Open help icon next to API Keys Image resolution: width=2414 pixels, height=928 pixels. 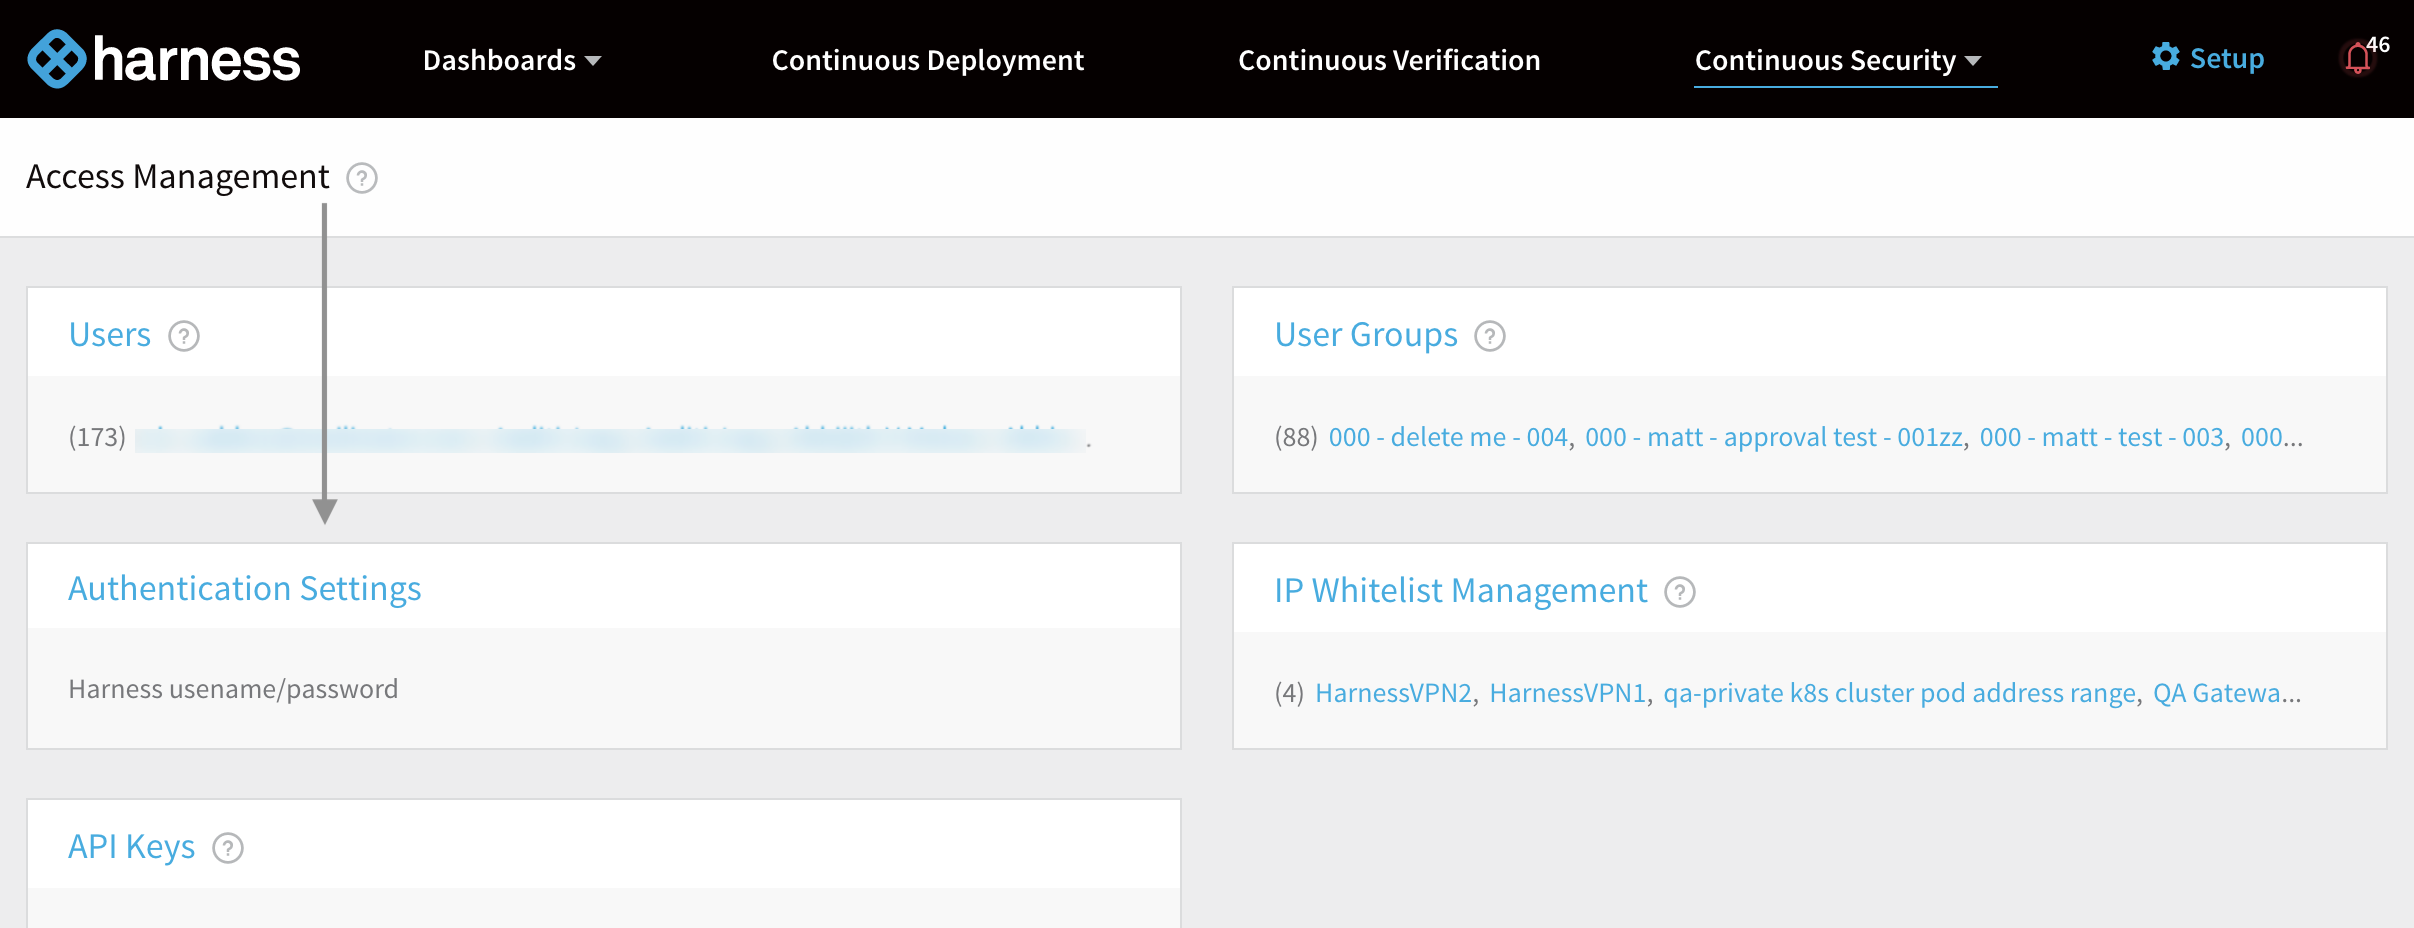tap(228, 848)
